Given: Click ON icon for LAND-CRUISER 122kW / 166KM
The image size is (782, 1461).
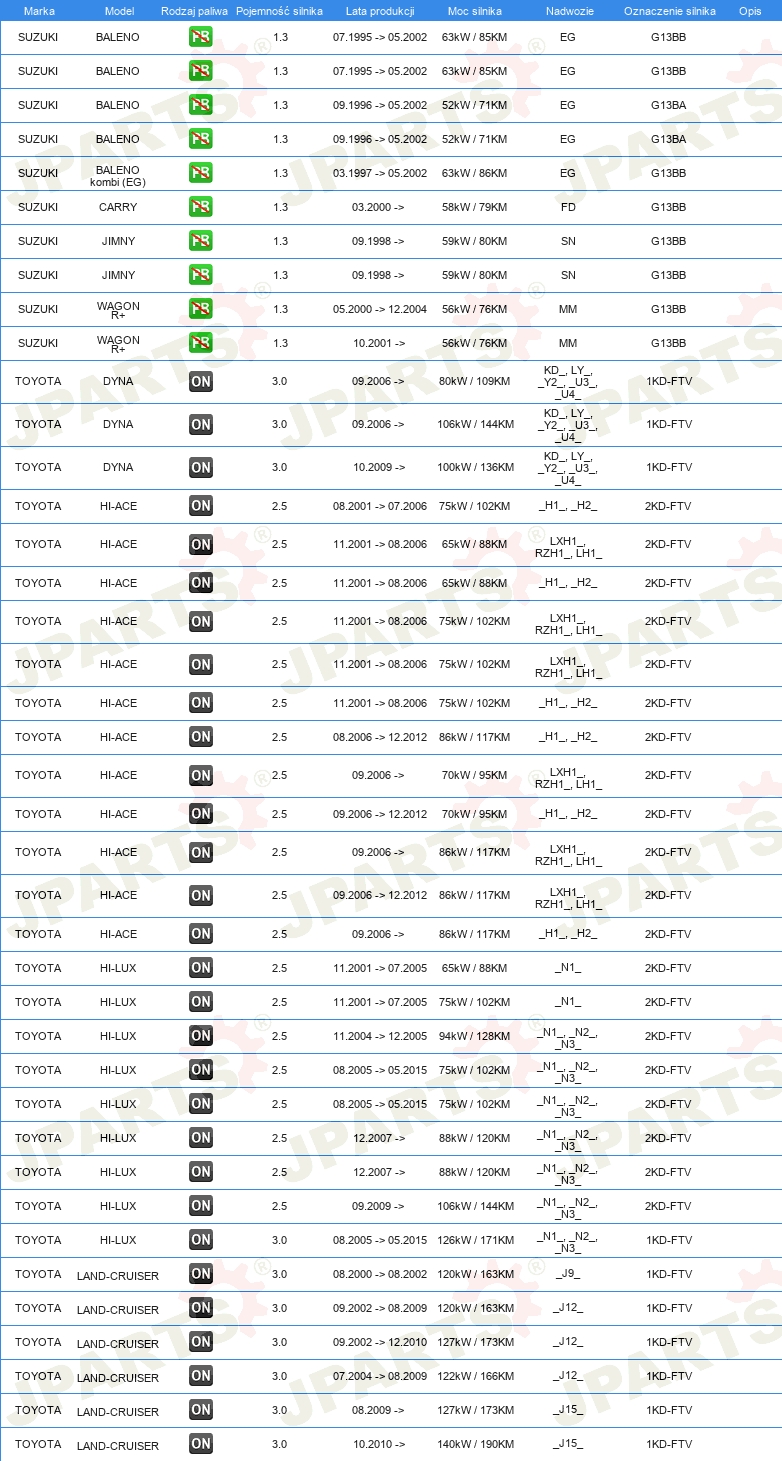Looking at the screenshot, I should (x=201, y=1376).
